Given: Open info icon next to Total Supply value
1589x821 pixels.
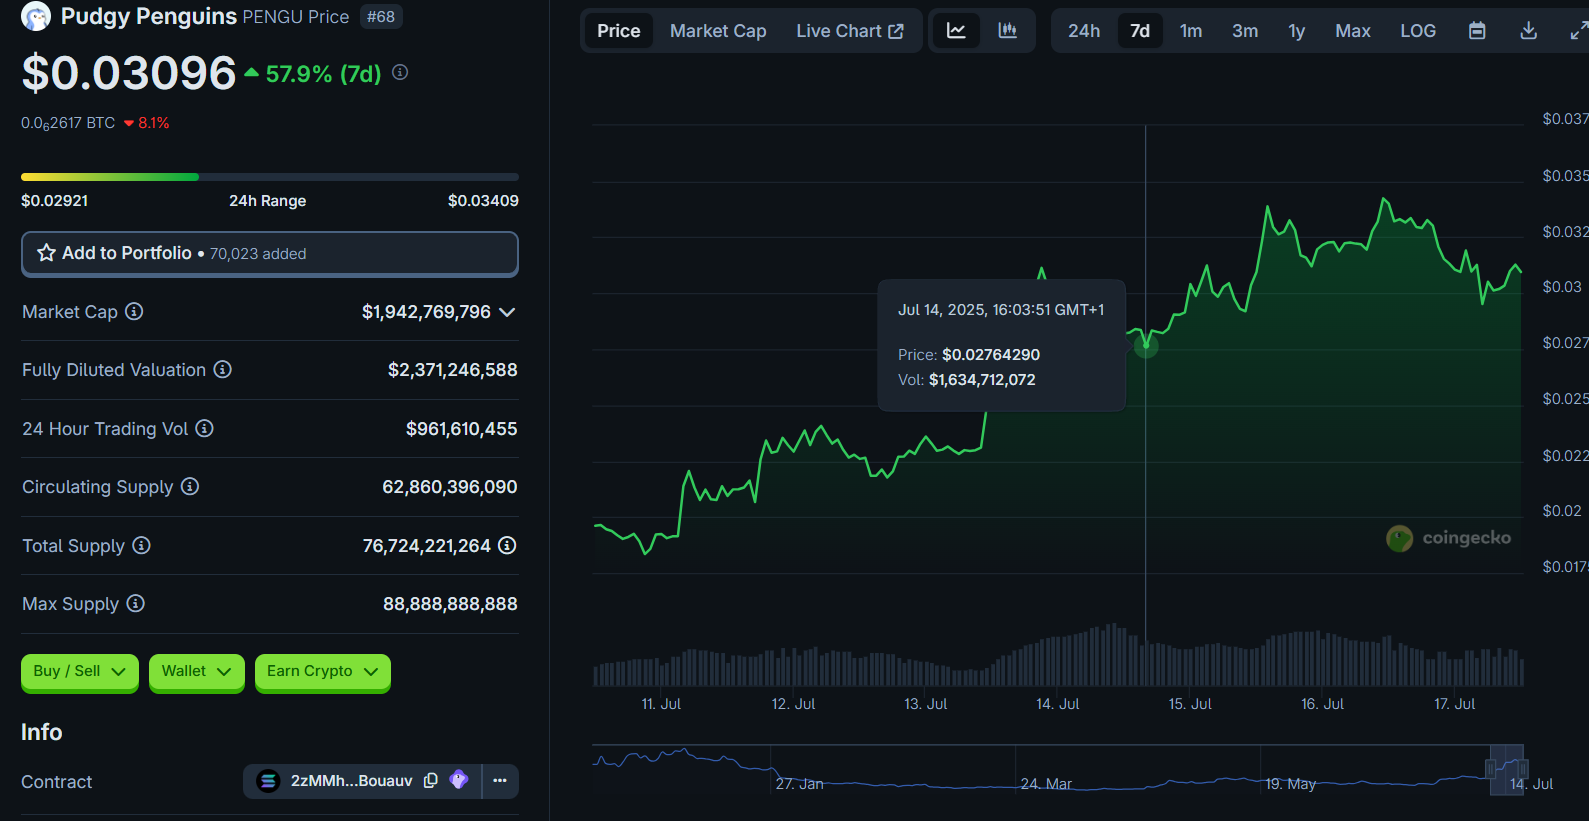Looking at the screenshot, I should coord(507,545).
